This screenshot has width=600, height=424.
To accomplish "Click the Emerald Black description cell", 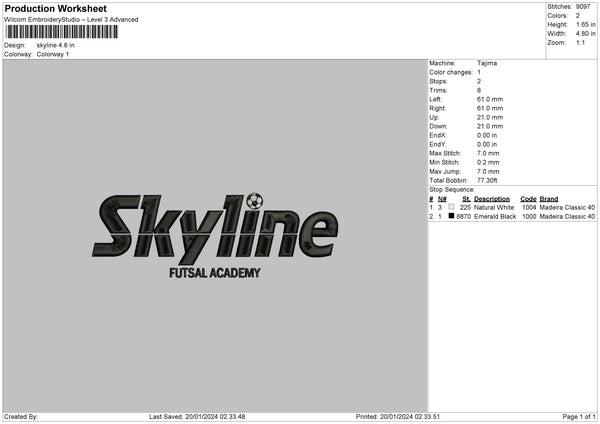I will click(495, 217).
